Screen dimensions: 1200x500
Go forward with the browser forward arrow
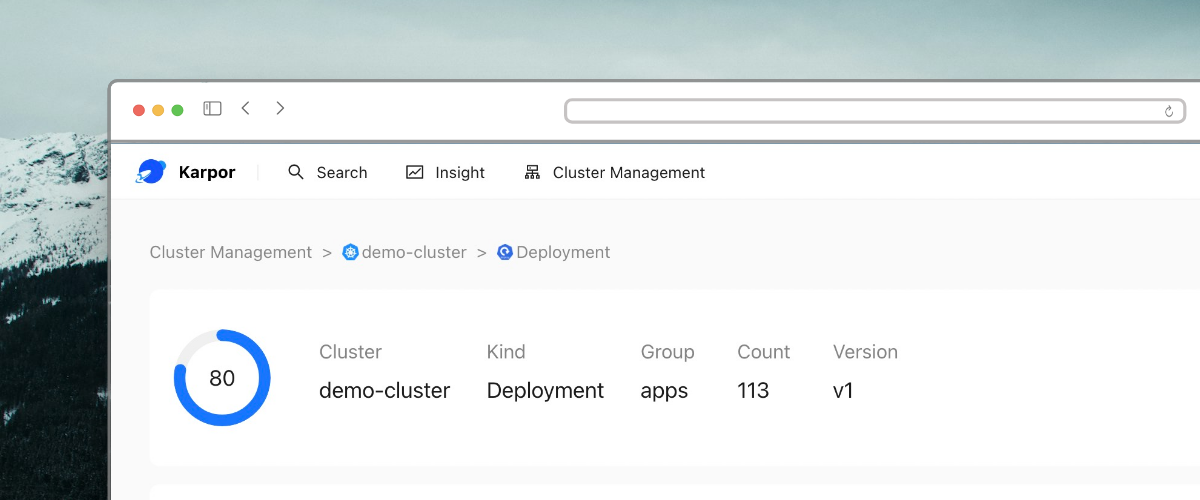[280, 109]
